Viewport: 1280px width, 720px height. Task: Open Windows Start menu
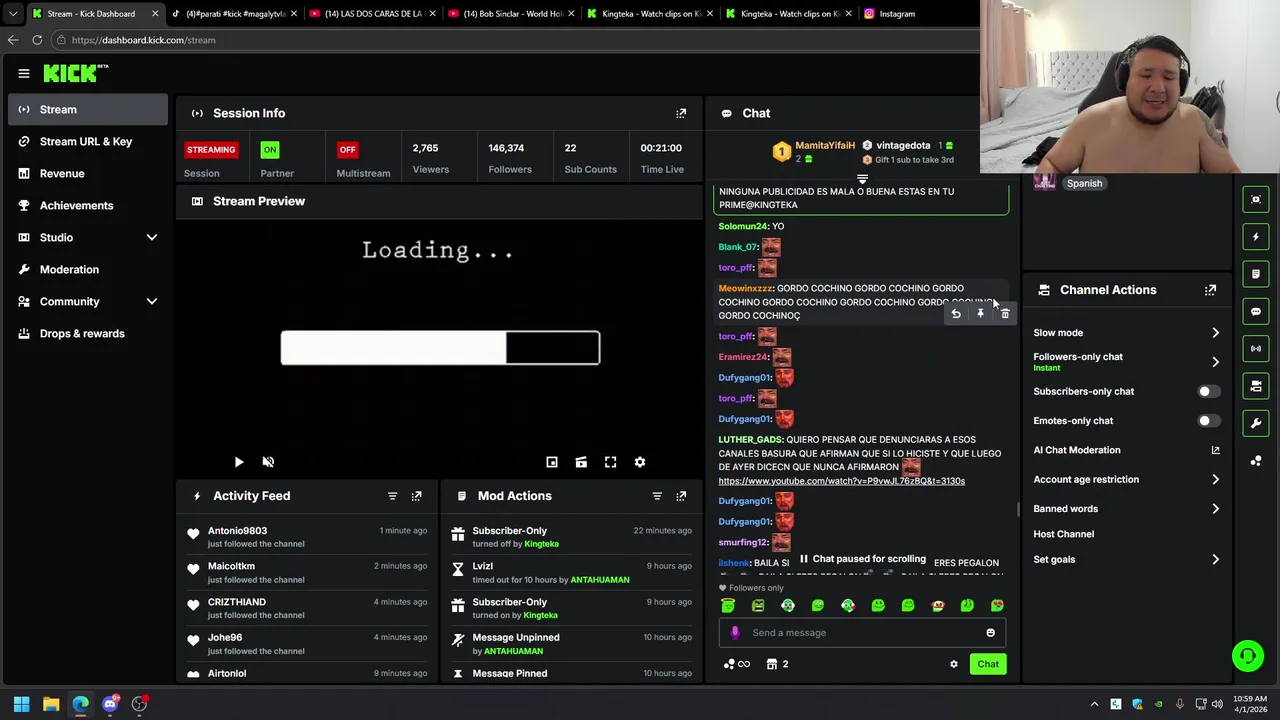pos(21,704)
